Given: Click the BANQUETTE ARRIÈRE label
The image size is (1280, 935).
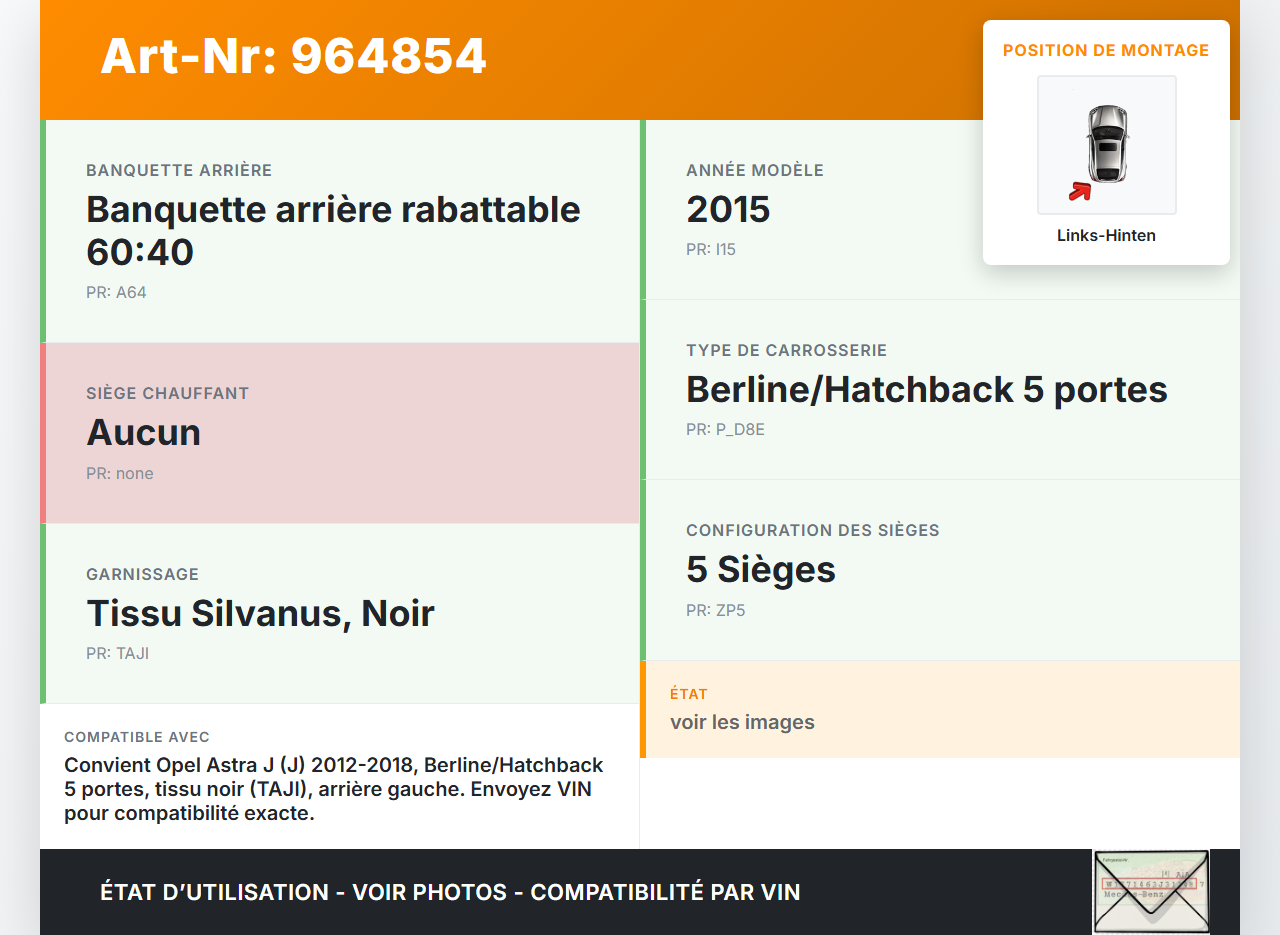Looking at the screenshot, I should [x=179, y=171].
